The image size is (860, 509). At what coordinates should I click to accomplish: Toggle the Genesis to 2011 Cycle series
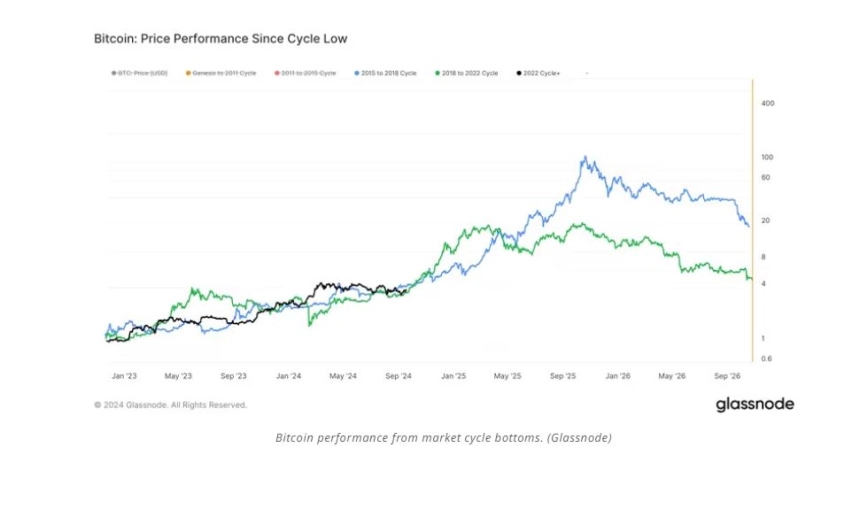pos(221,73)
